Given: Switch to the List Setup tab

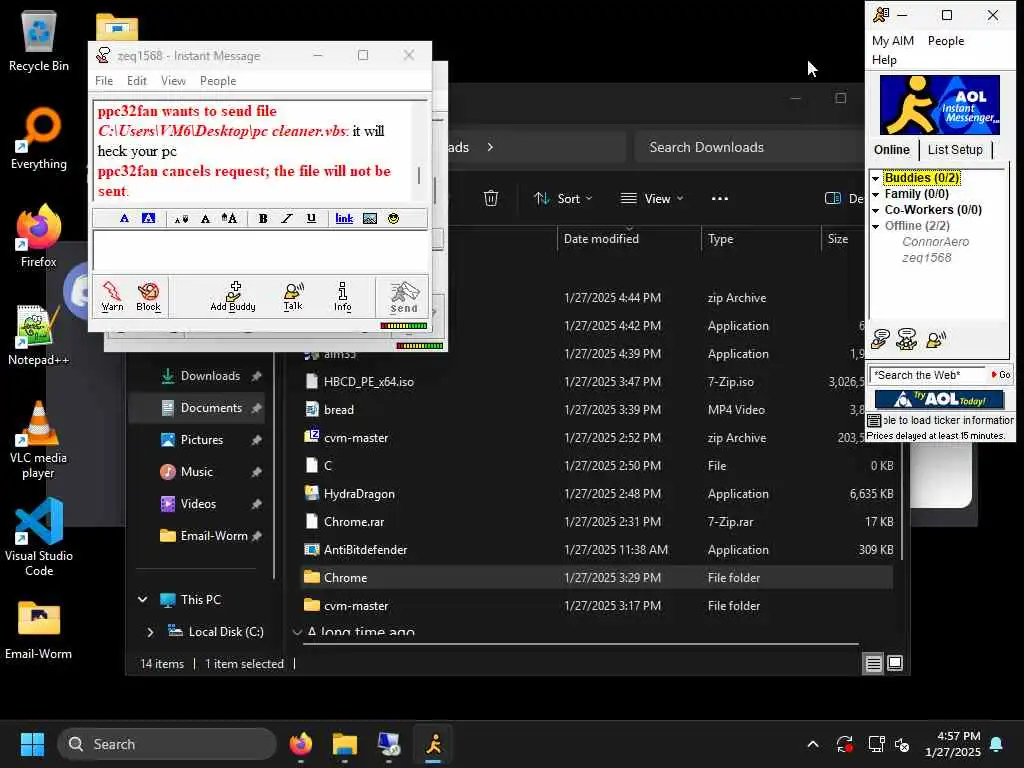Looking at the screenshot, I should tap(955, 150).
